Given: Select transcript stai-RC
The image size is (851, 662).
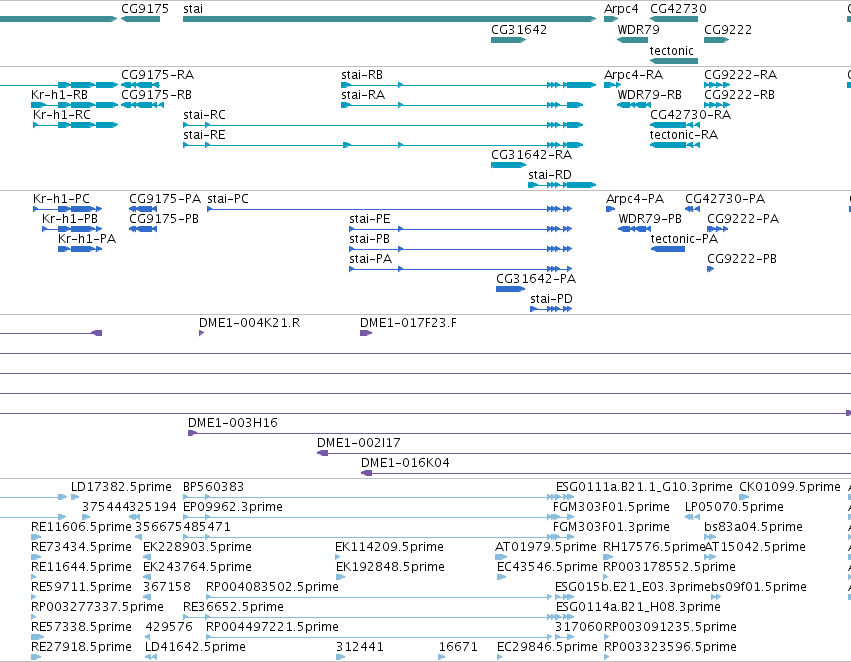Looking at the screenshot, I should click(x=383, y=125).
